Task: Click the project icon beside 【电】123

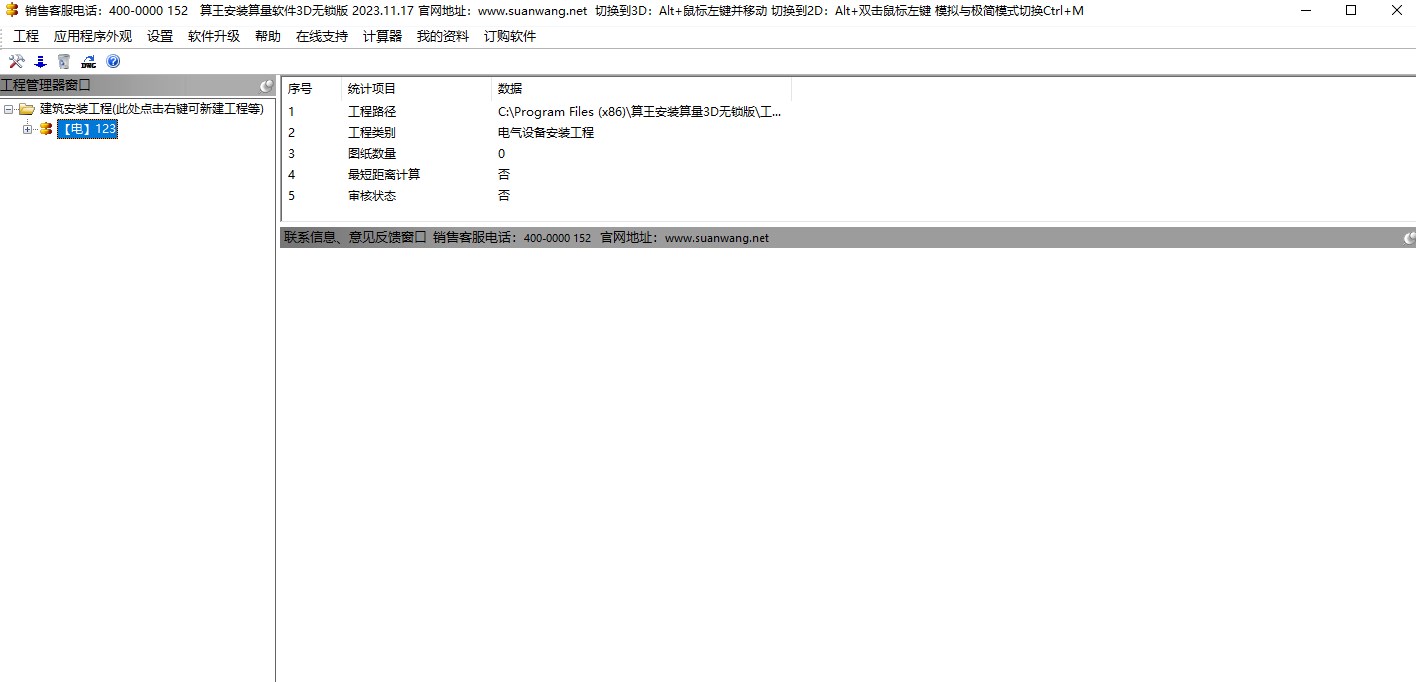Action: click(44, 128)
